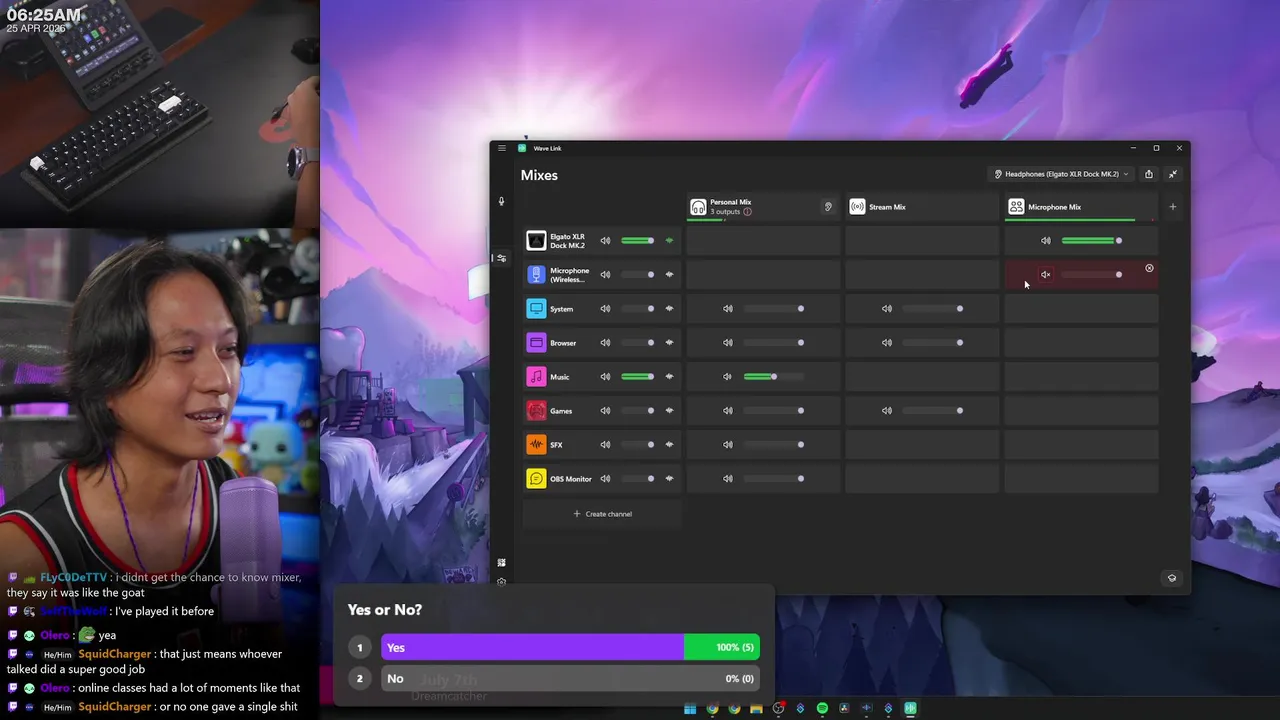Click the ear monitor icon on Personal Mix

click(x=828, y=207)
